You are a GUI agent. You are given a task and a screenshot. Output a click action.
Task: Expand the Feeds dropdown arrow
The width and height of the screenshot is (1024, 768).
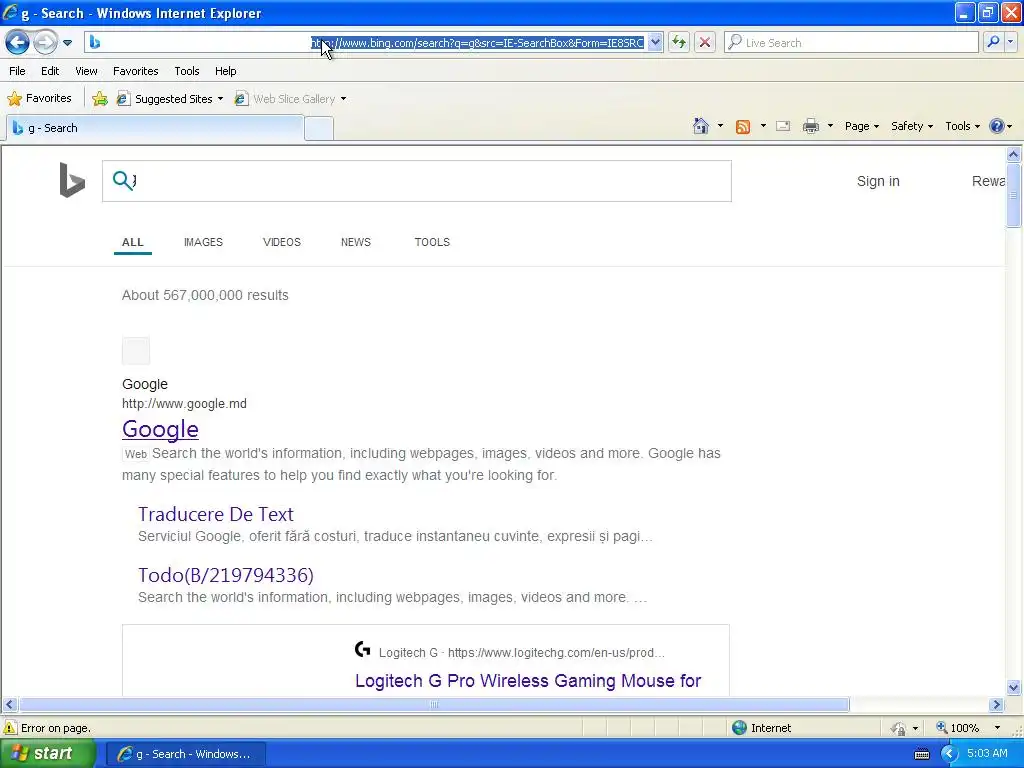pyautogui.click(x=763, y=126)
